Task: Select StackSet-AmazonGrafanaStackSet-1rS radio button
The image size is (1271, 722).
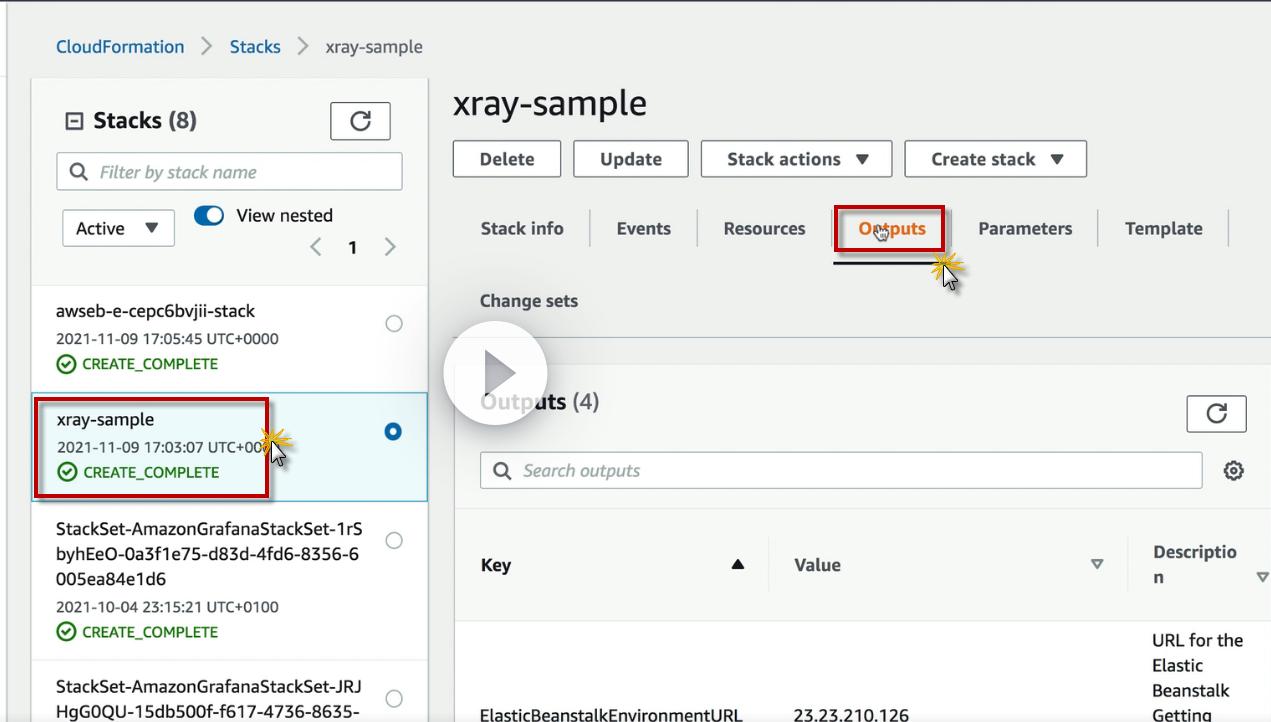Action: 394,540
